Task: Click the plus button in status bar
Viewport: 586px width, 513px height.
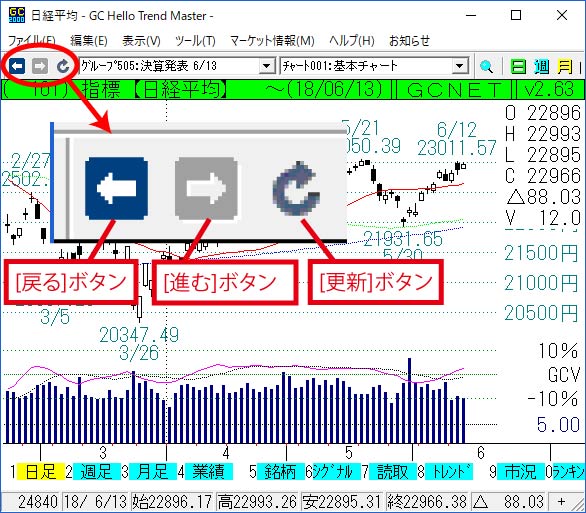Action: pos(561,501)
